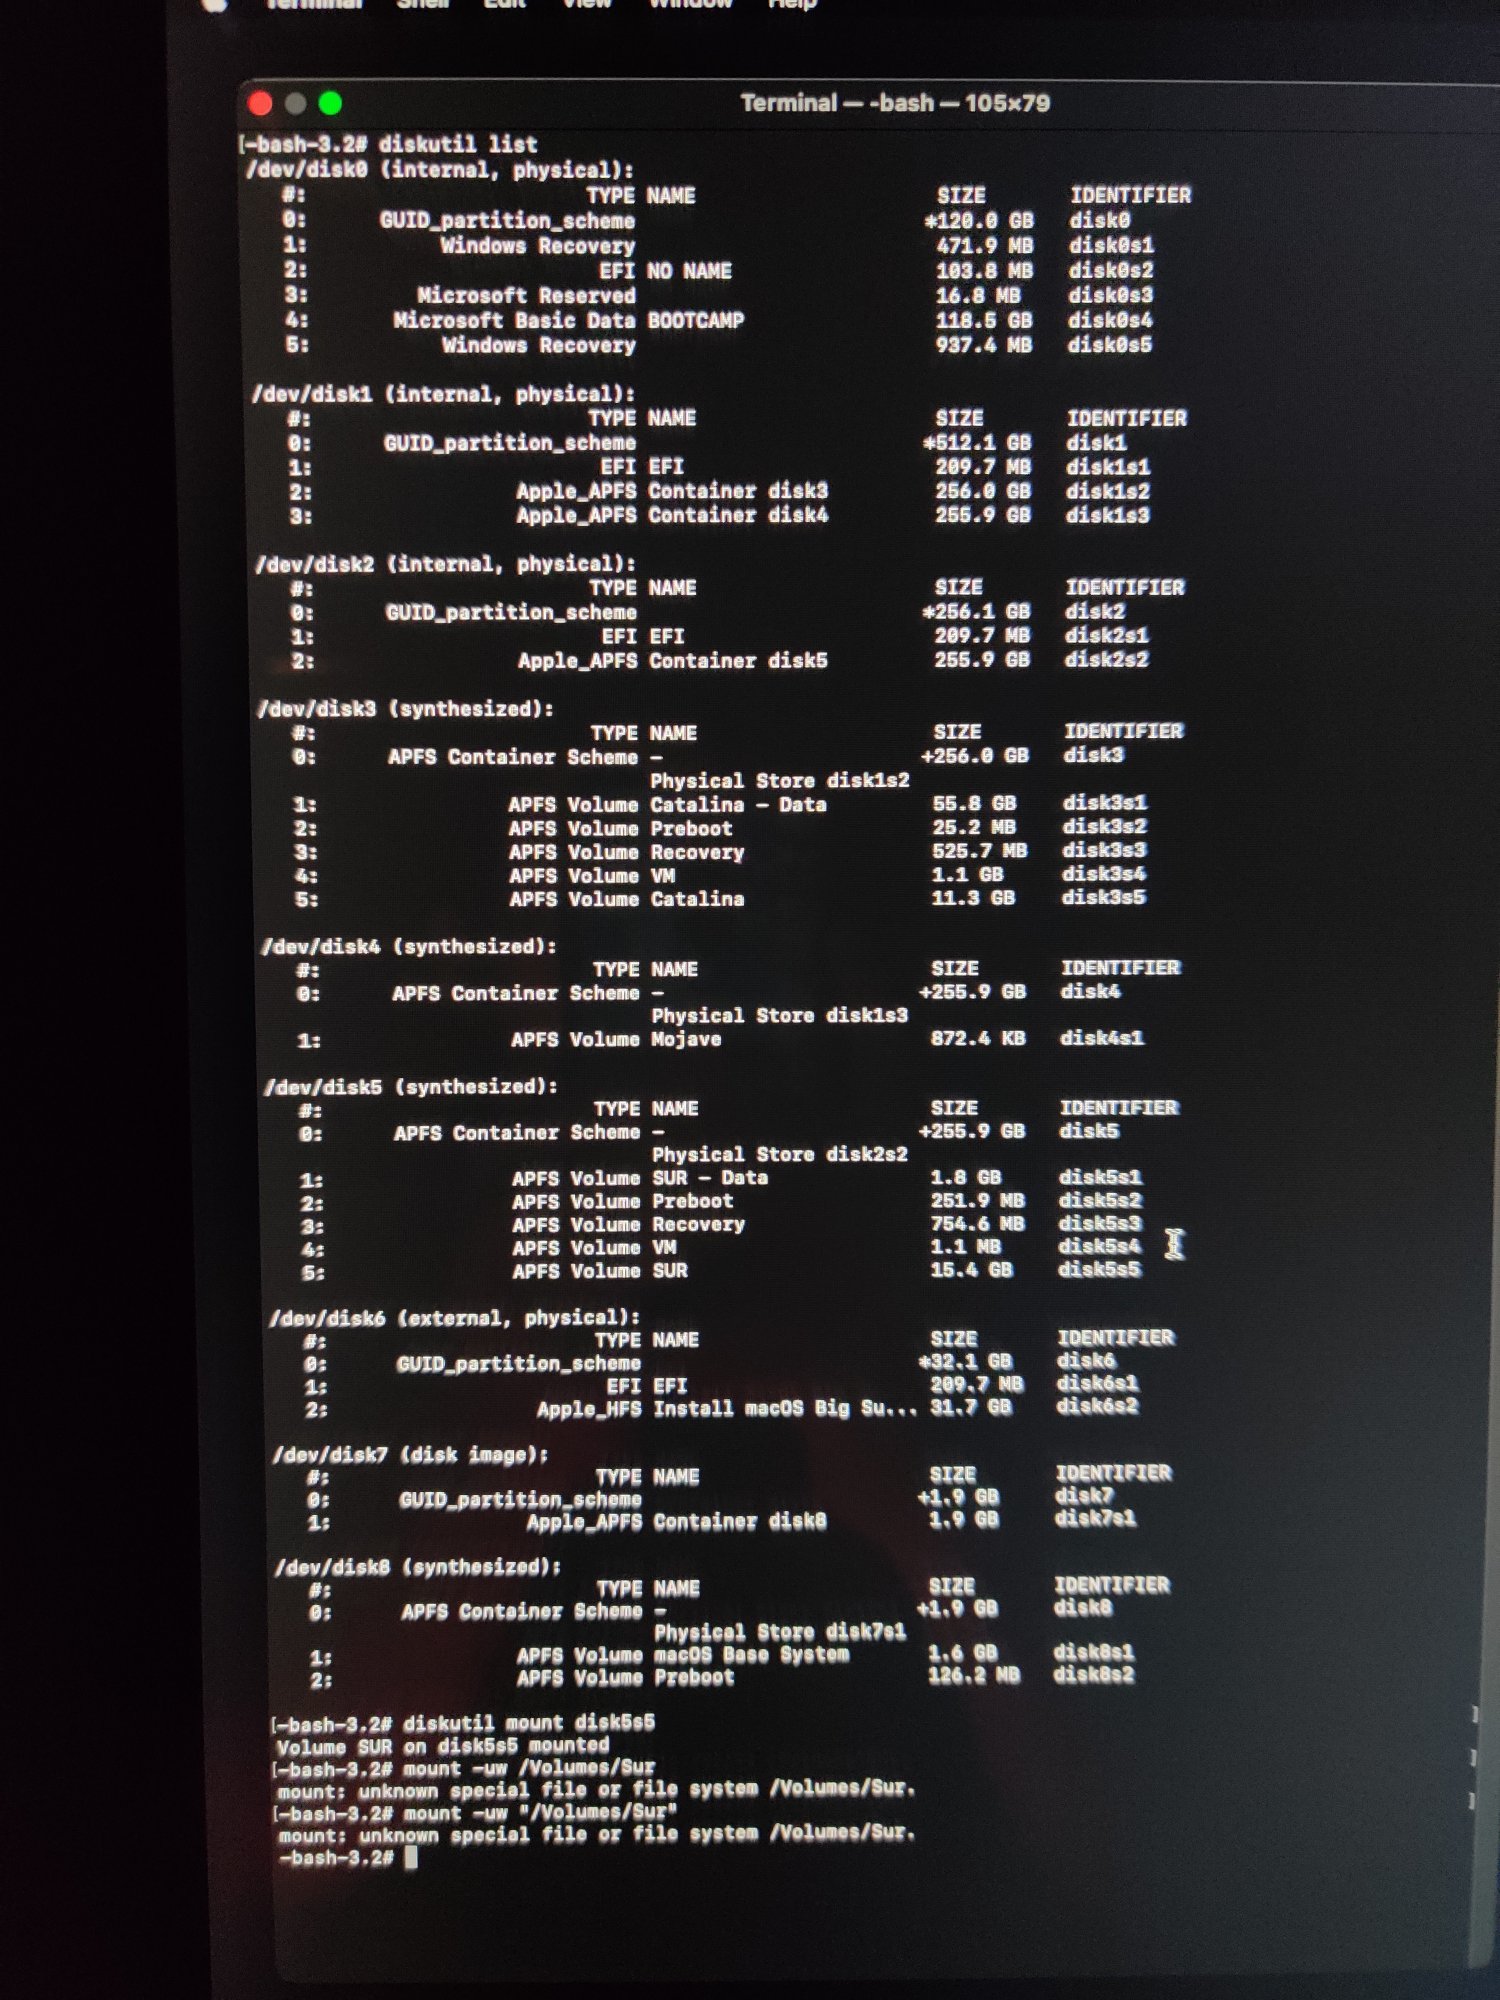This screenshot has height=2000, width=1500.
Task: Click the size value '872.4 KB'
Action: pos(978,1038)
